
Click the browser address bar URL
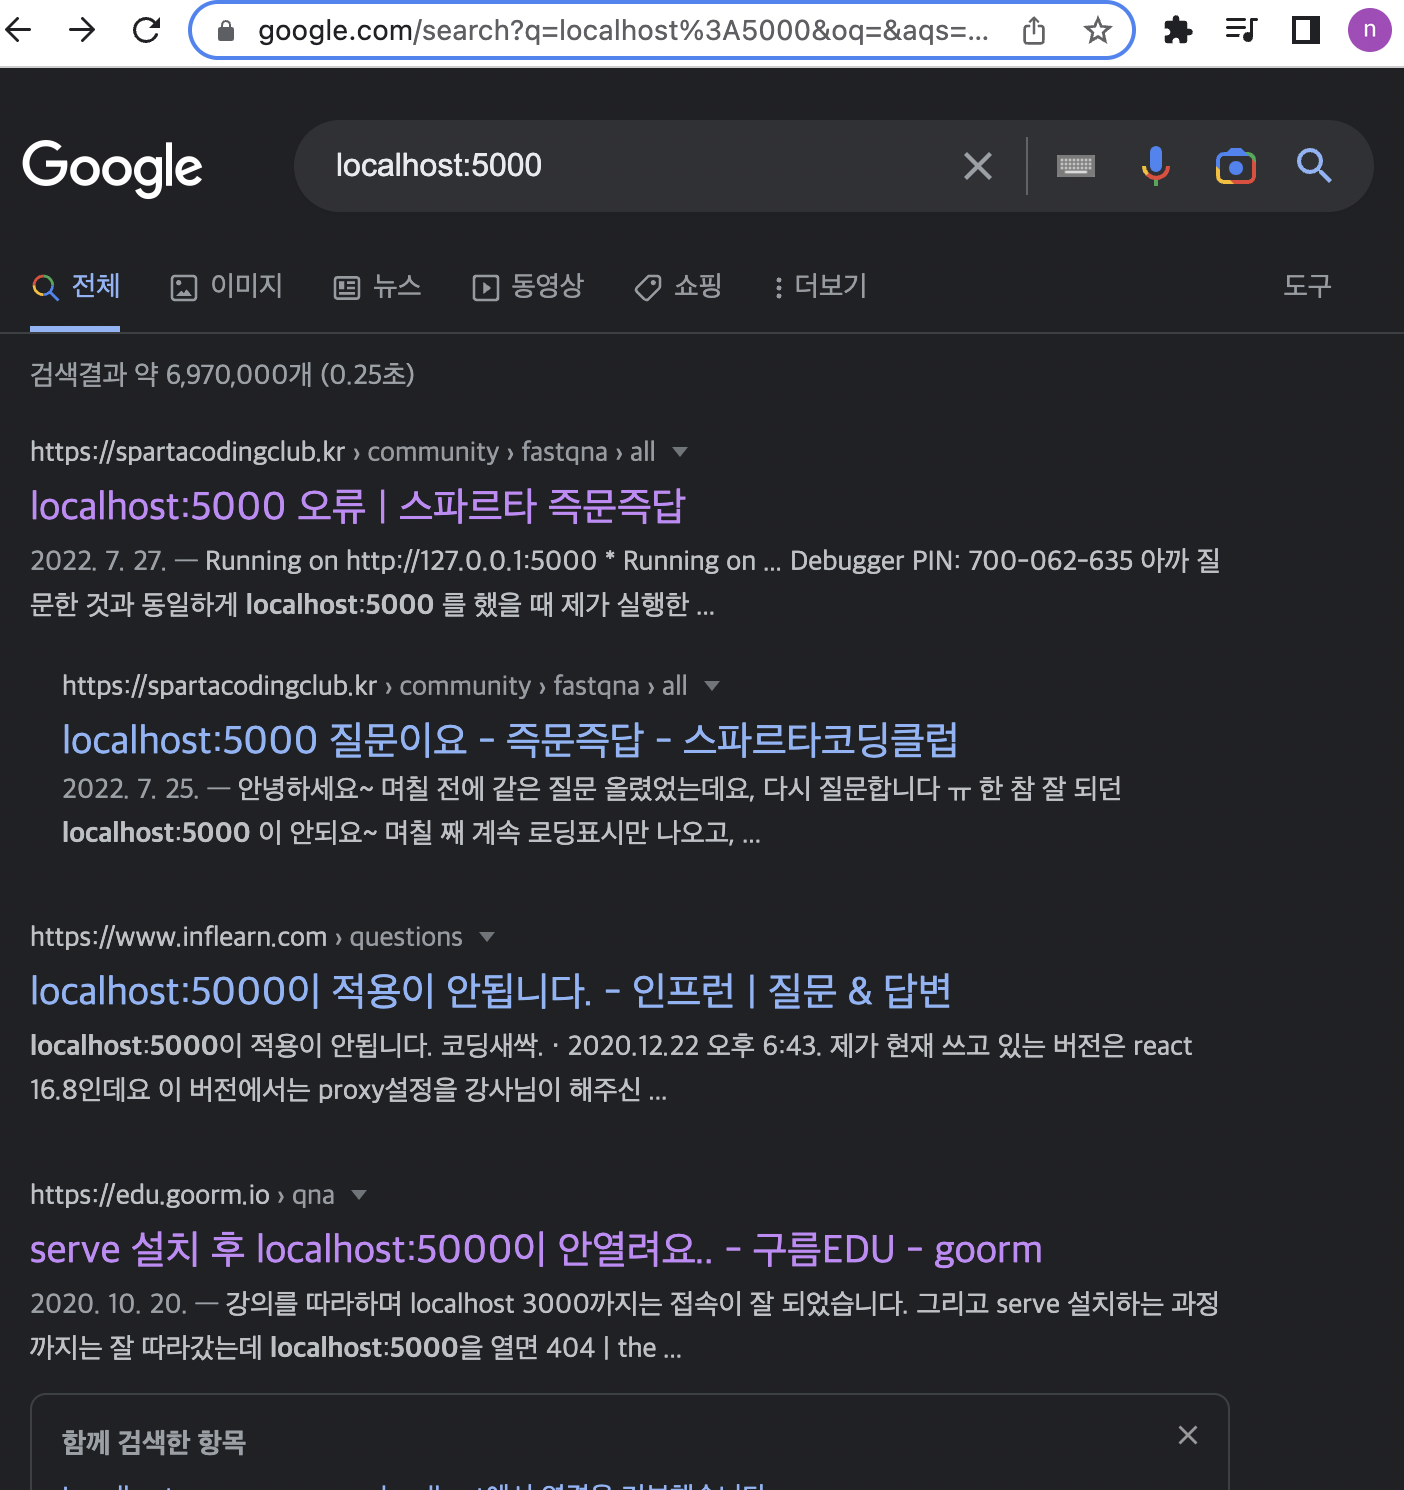[623, 31]
